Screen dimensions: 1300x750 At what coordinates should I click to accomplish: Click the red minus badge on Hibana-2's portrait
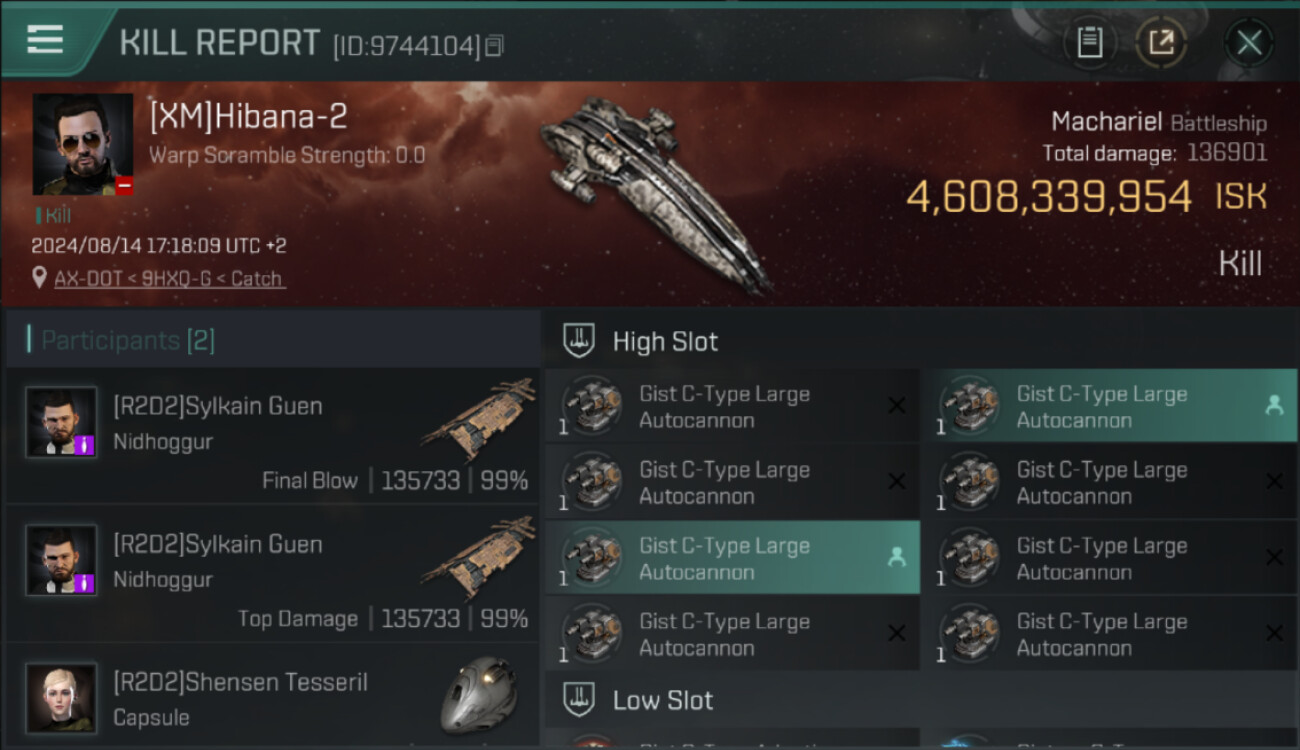click(124, 185)
